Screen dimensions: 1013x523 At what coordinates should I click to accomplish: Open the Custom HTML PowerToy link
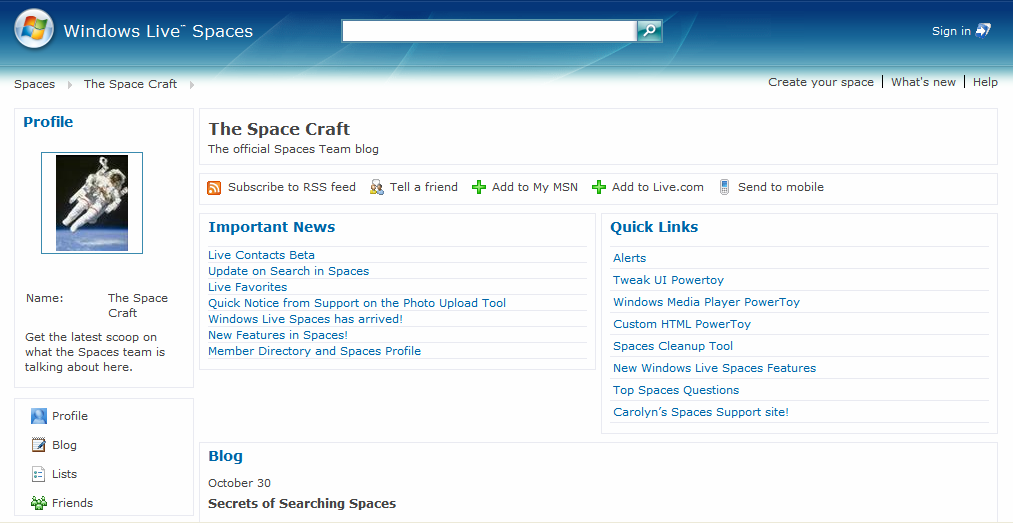click(x=682, y=324)
